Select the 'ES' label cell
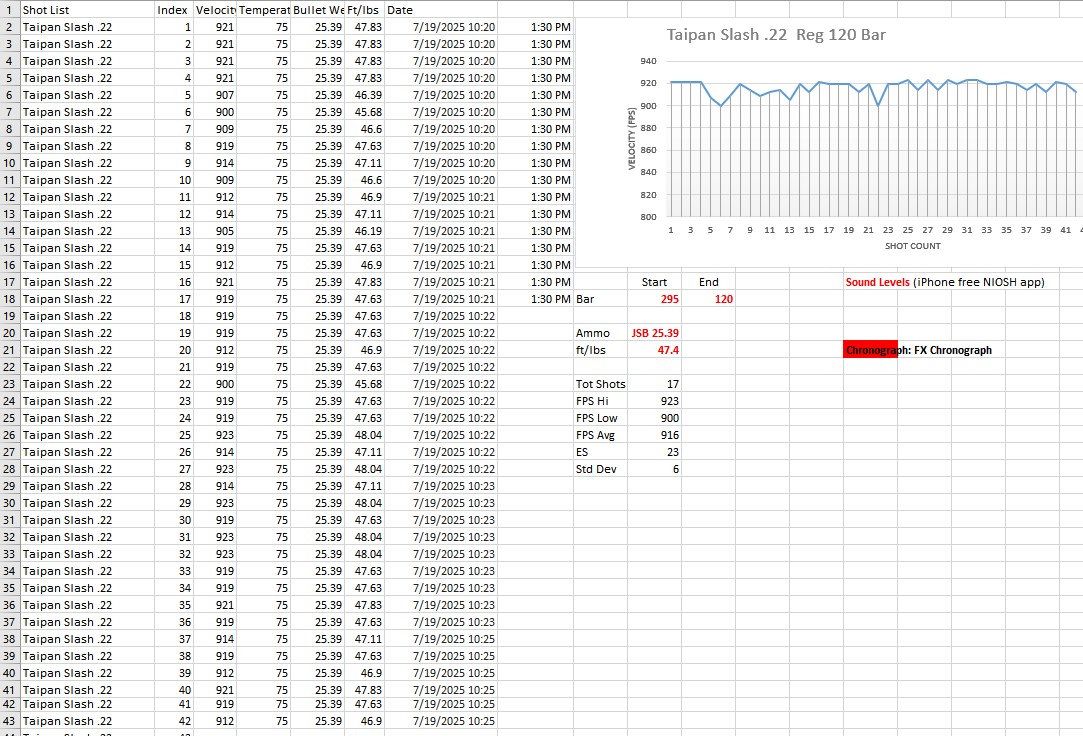Screen dimensions: 1083x736 point(600,452)
